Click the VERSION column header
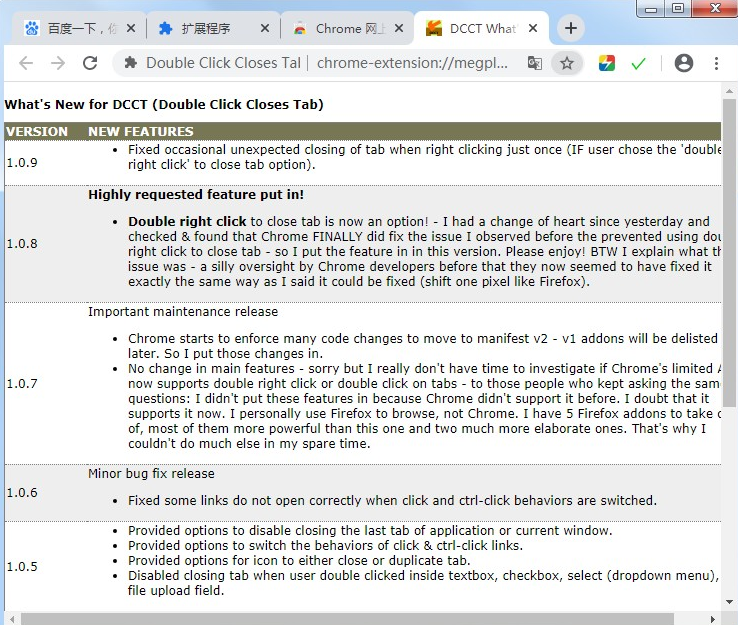Screen dimensions: 738x625 37,131
